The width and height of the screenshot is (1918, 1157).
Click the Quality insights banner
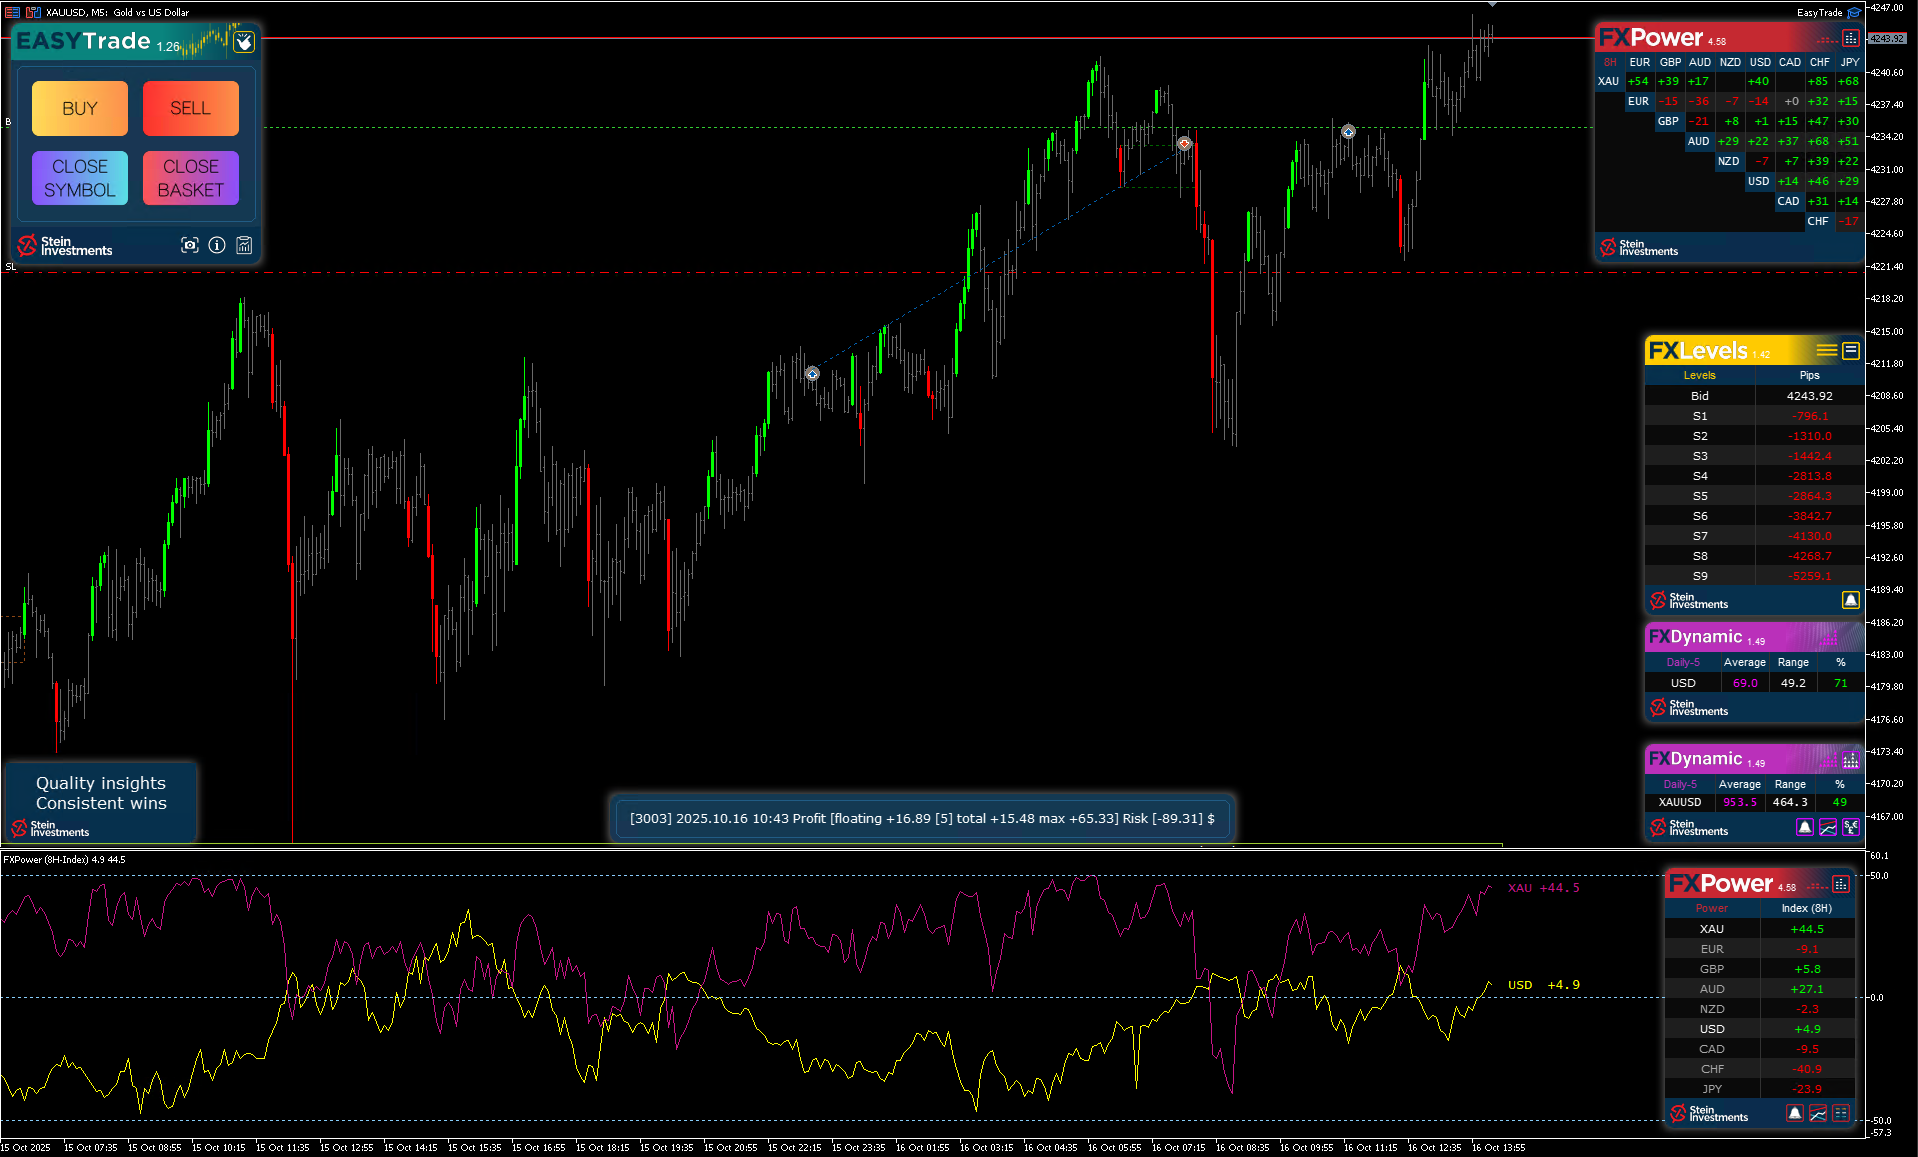(100, 802)
